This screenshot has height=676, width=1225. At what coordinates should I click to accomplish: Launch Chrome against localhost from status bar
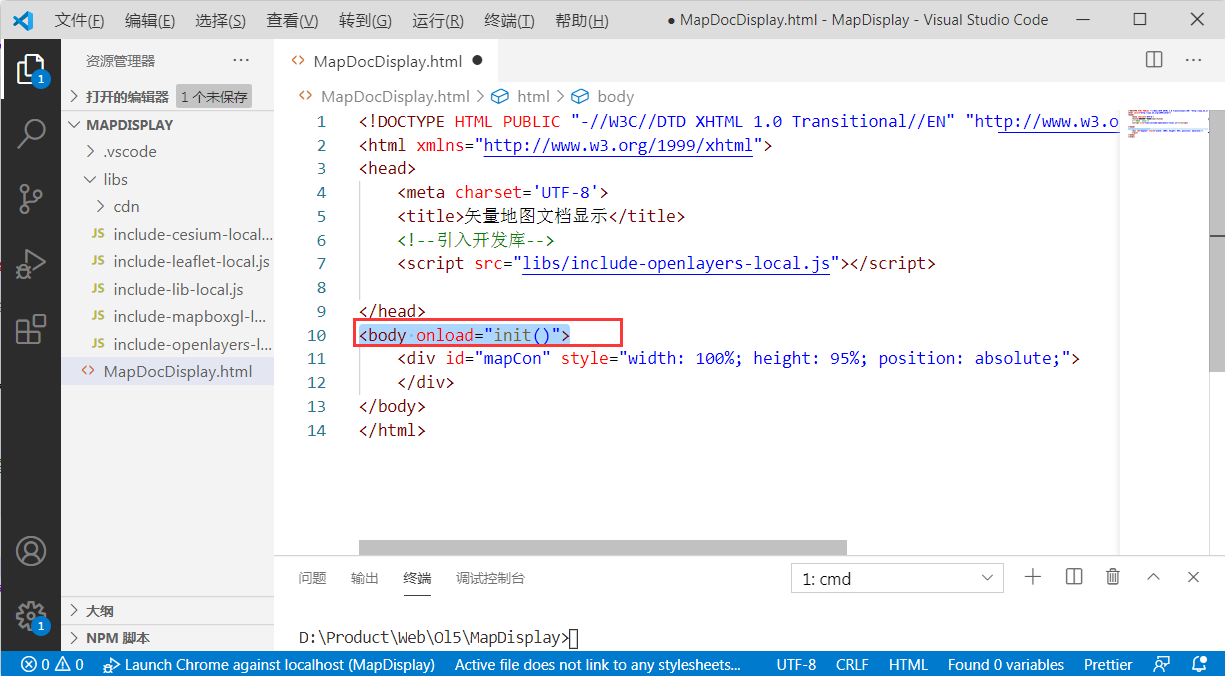[x=270, y=664]
